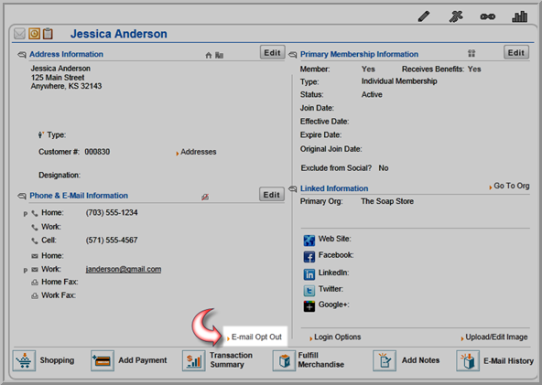
Task: Click the E-mail Opt Out link
Action: pyautogui.click(x=256, y=337)
